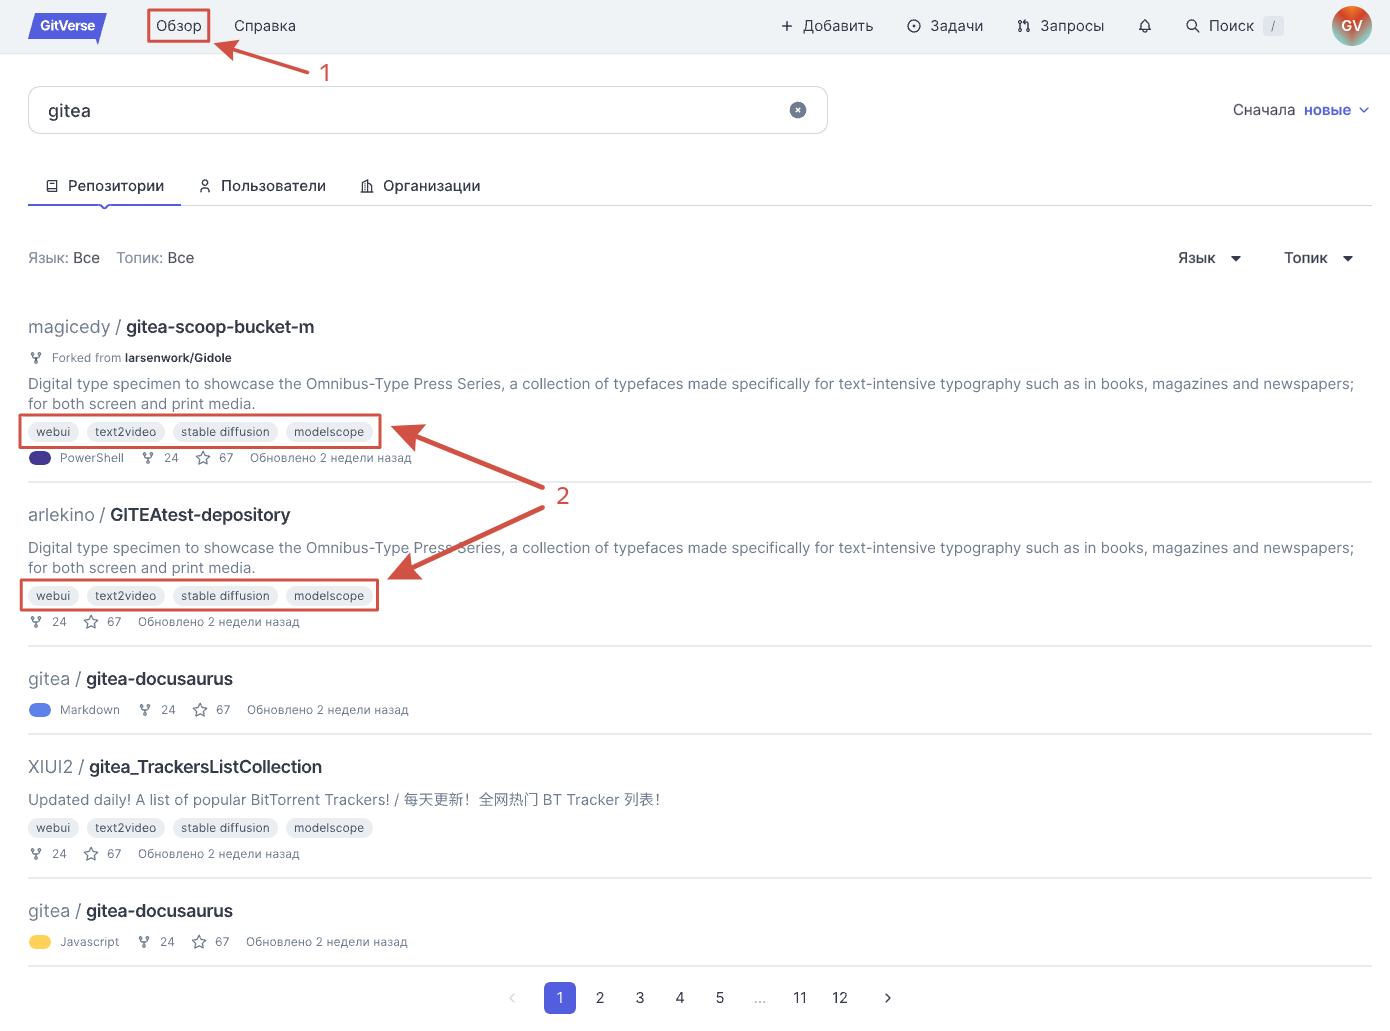Click the Javascript language color swatch
Screen dimensions: 1390x1031
tap(40, 942)
